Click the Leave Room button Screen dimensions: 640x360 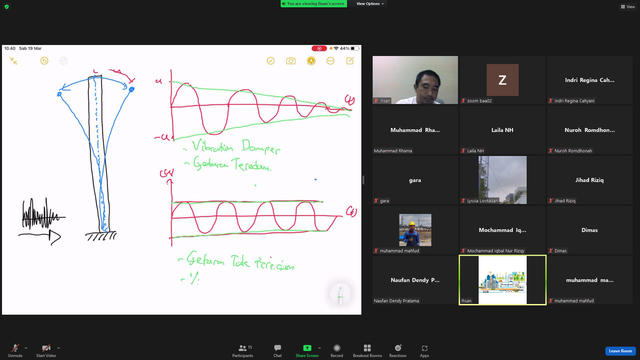pos(620,351)
